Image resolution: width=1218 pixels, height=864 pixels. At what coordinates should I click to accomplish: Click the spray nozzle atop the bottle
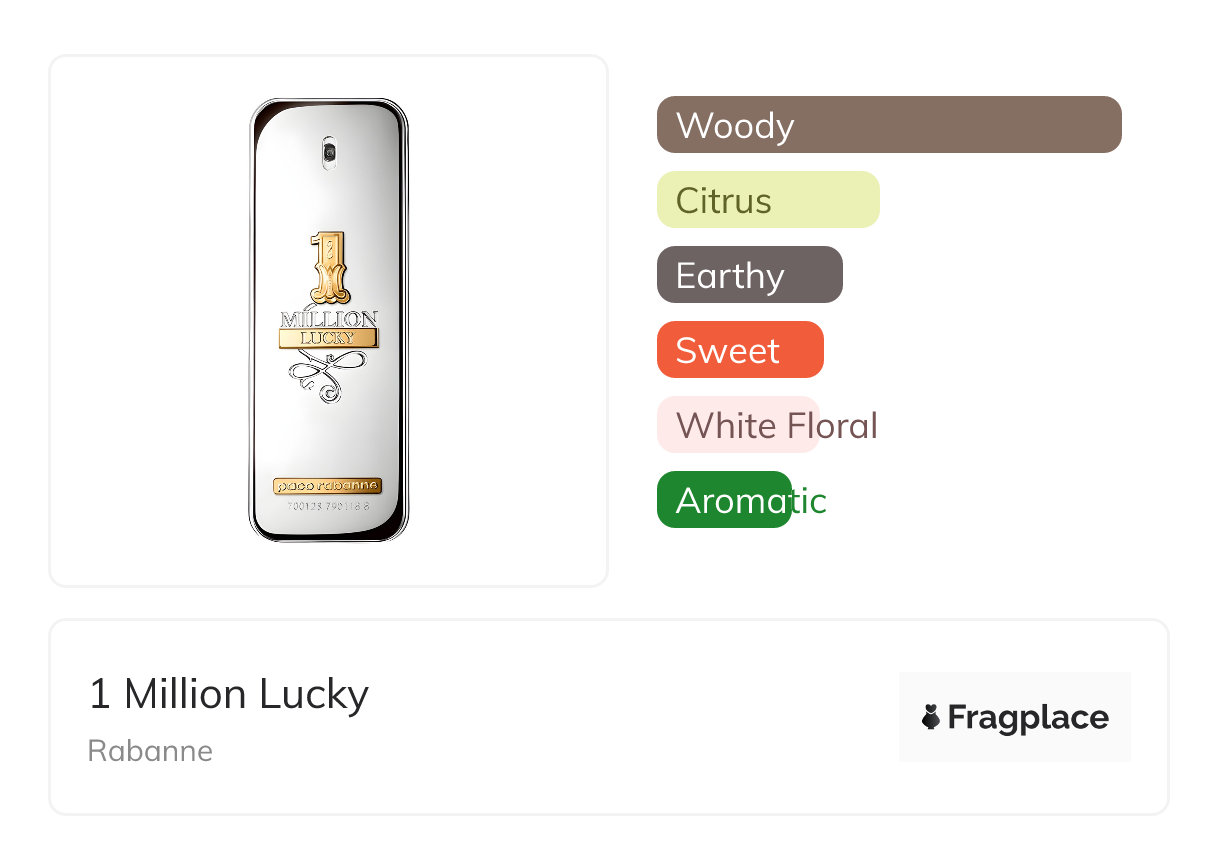[x=329, y=153]
